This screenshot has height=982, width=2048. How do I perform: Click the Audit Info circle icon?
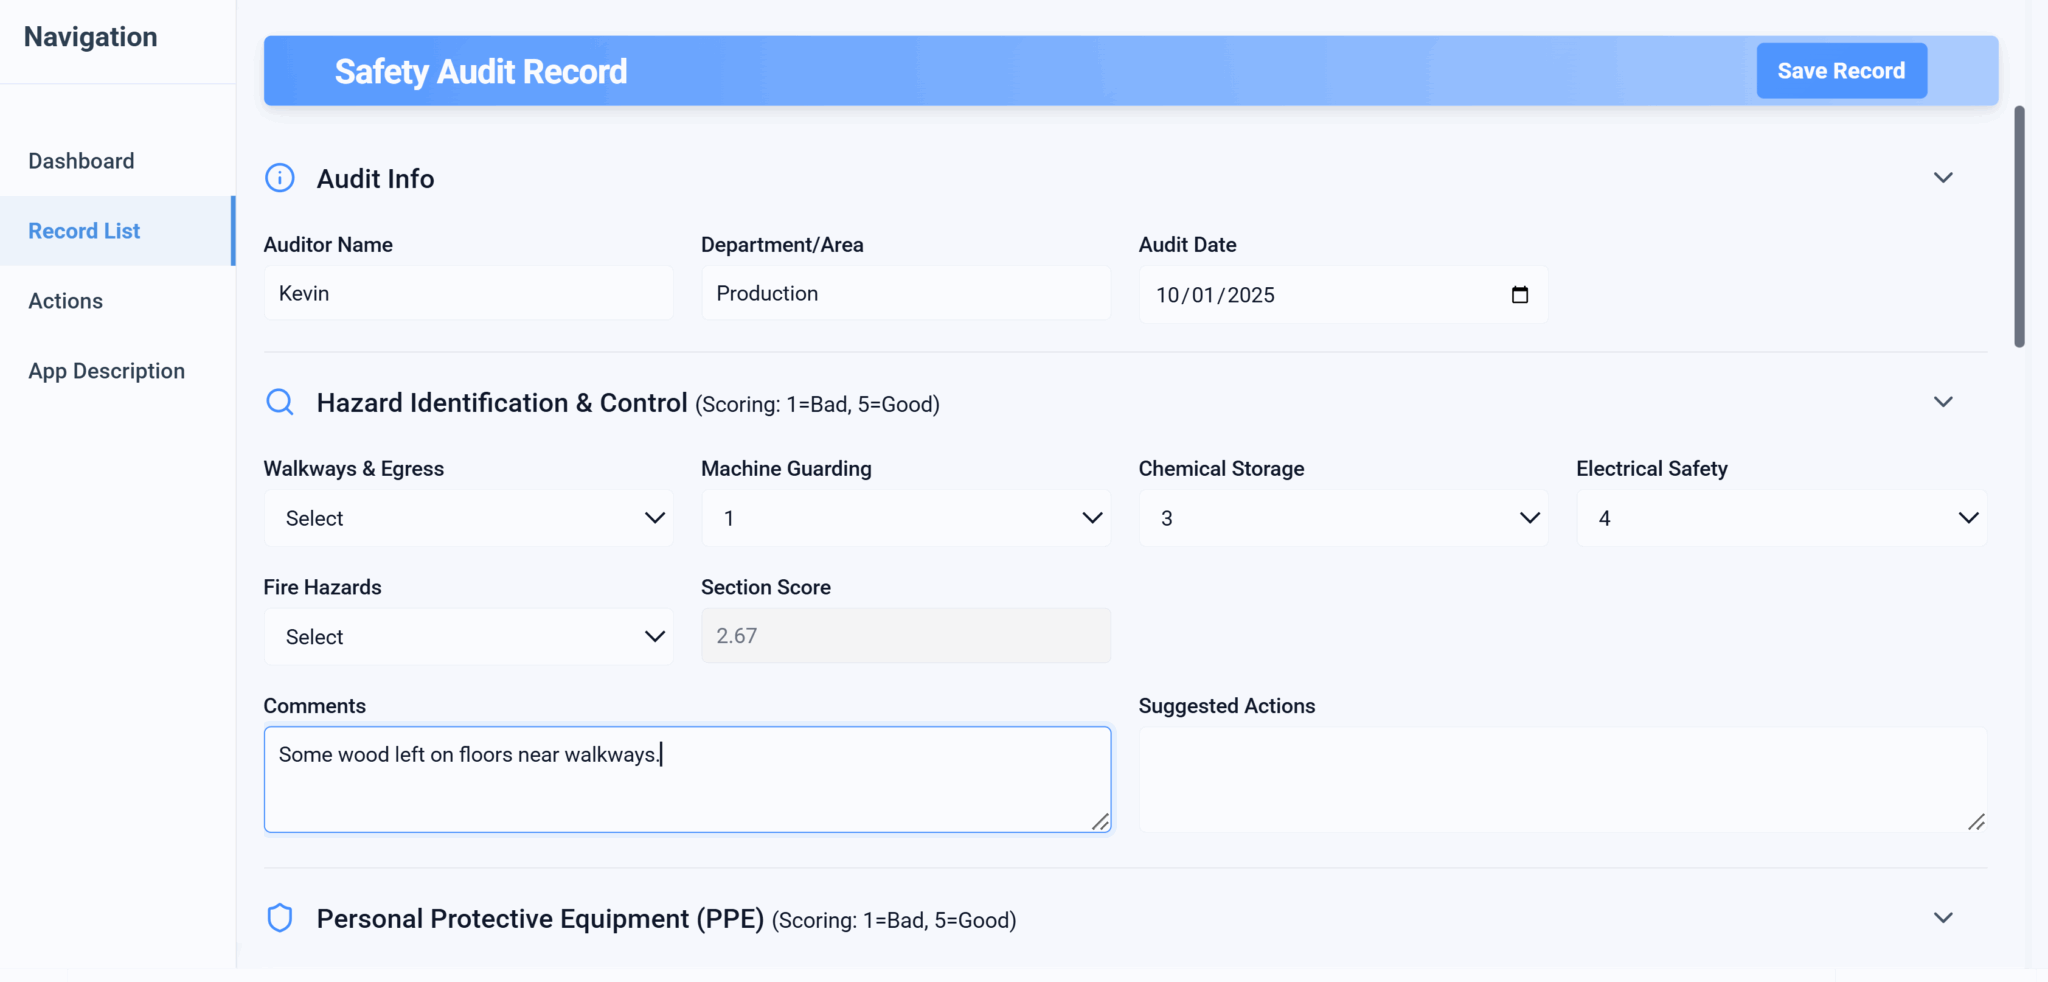point(280,178)
